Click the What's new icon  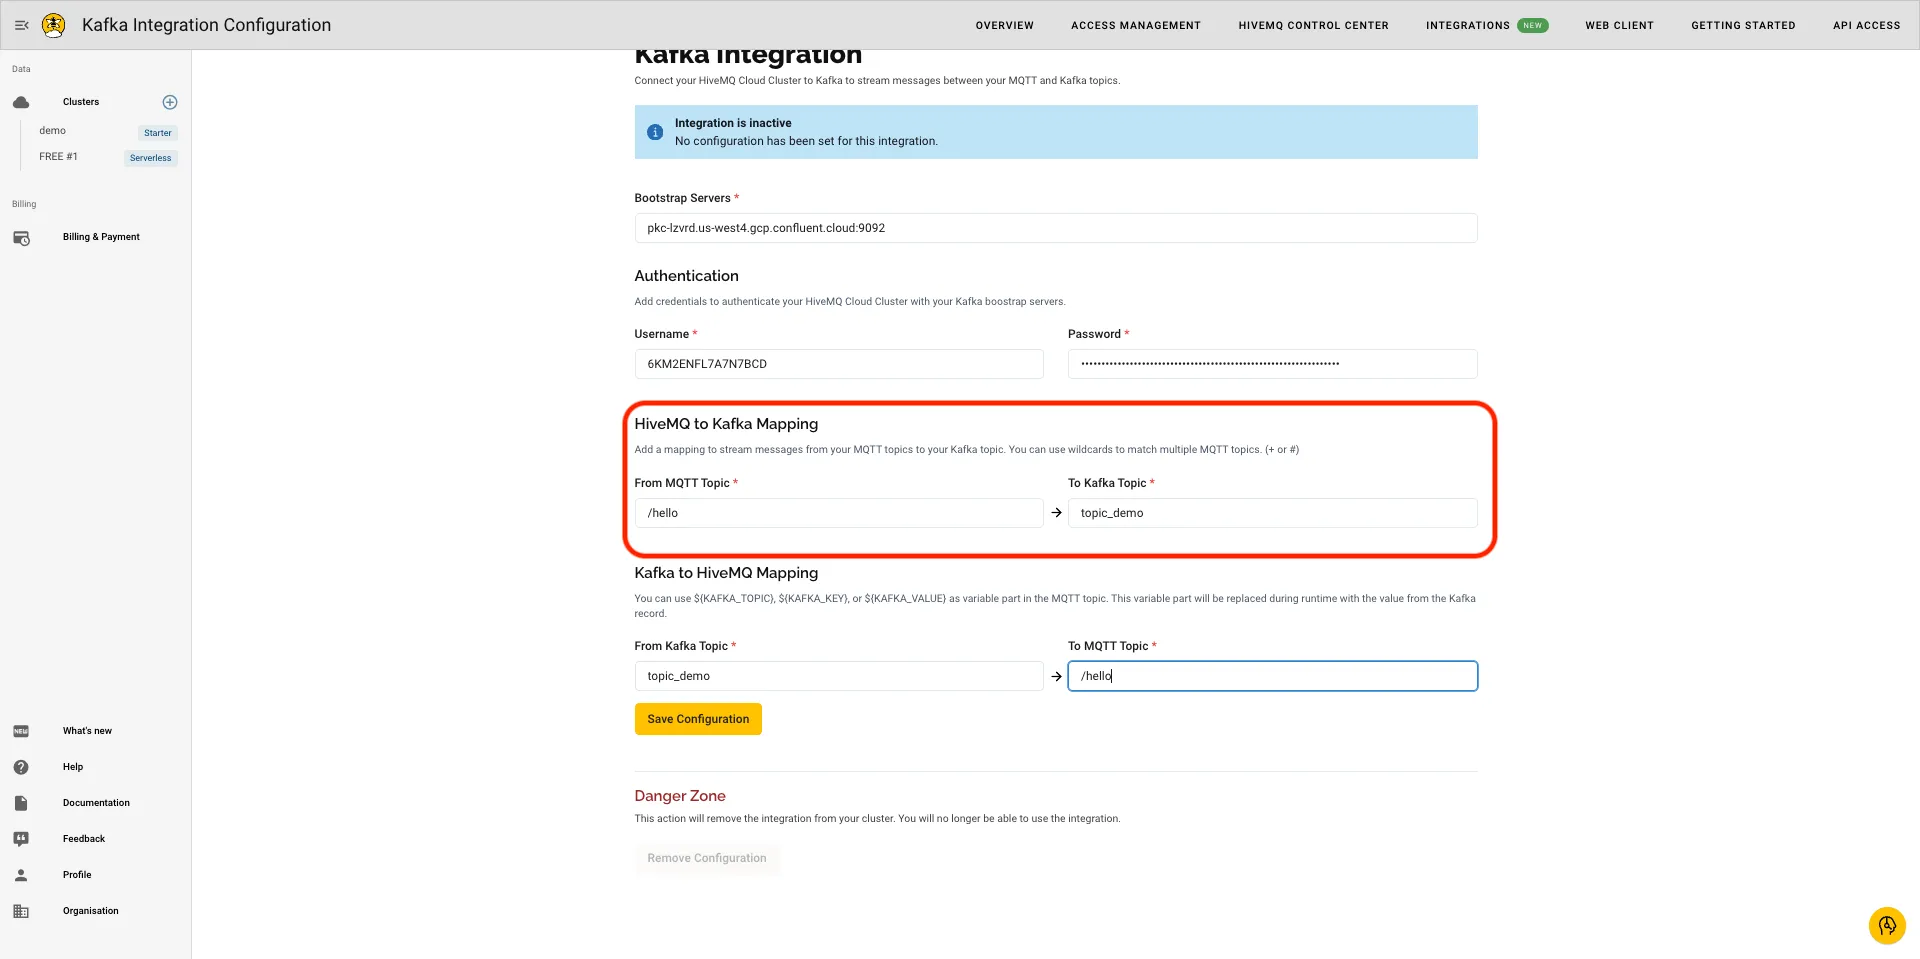pos(21,731)
